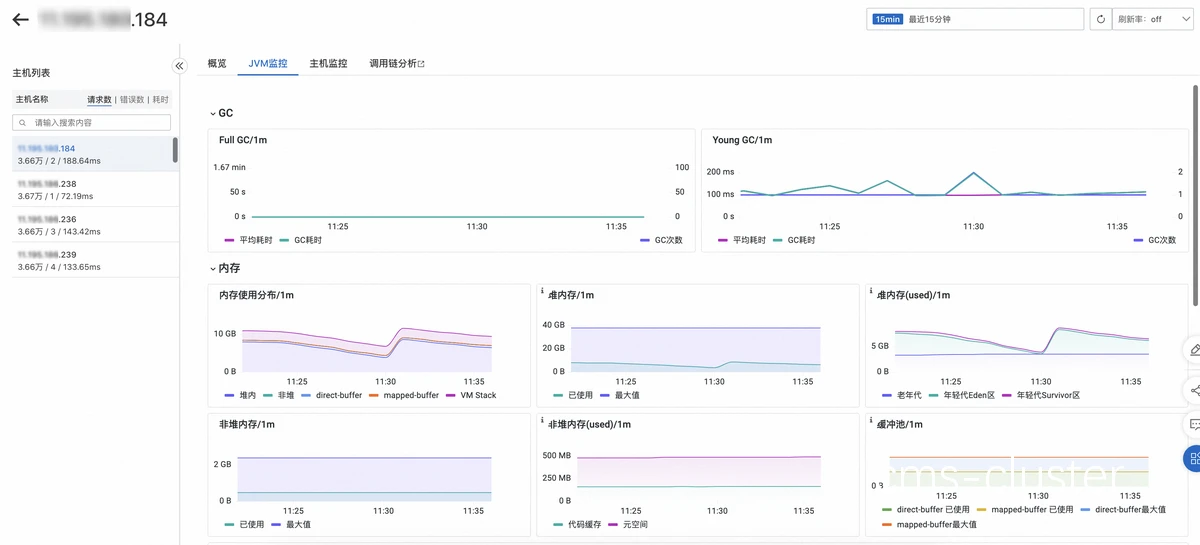Click the info icon beside 堆内存(used)/1m
Image resolution: width=1200 pixels, height=545 pixels.
click(x=871, y=292)
